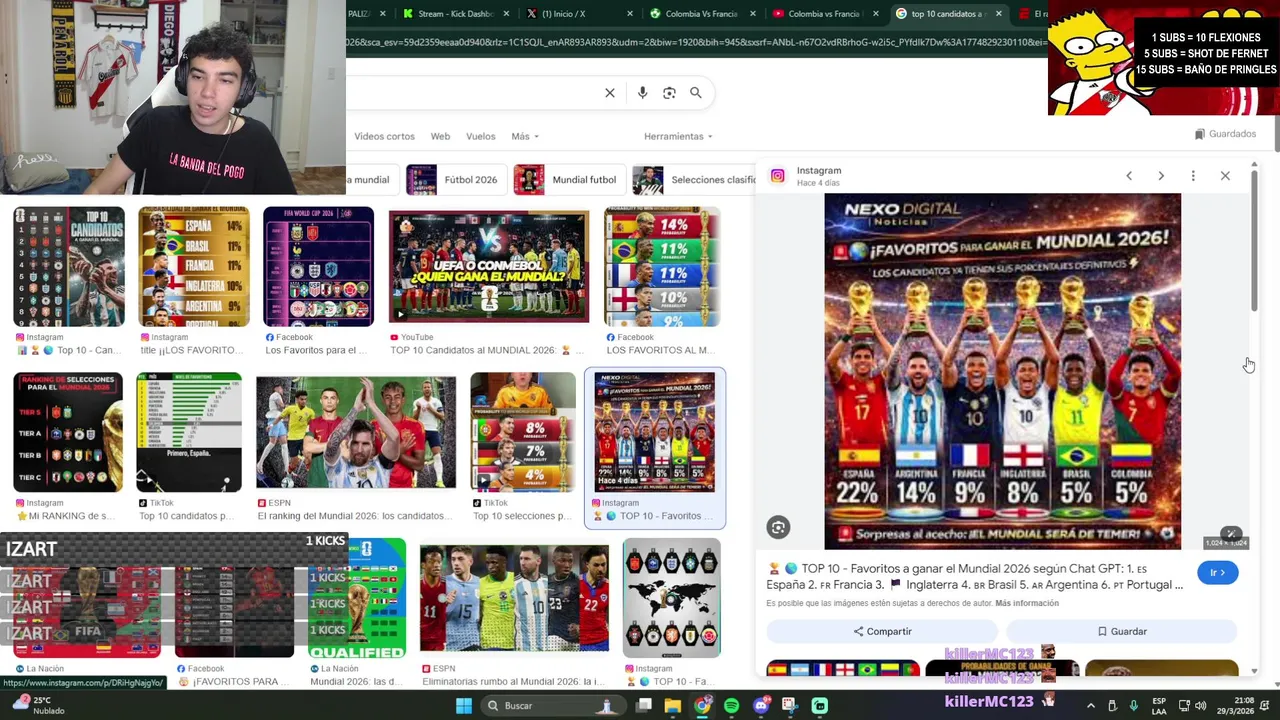Open the Top 10 Candidatos Instagram thumbnail
The height and width of the screenshot is (720, 1280).
(x=69, y=267)
